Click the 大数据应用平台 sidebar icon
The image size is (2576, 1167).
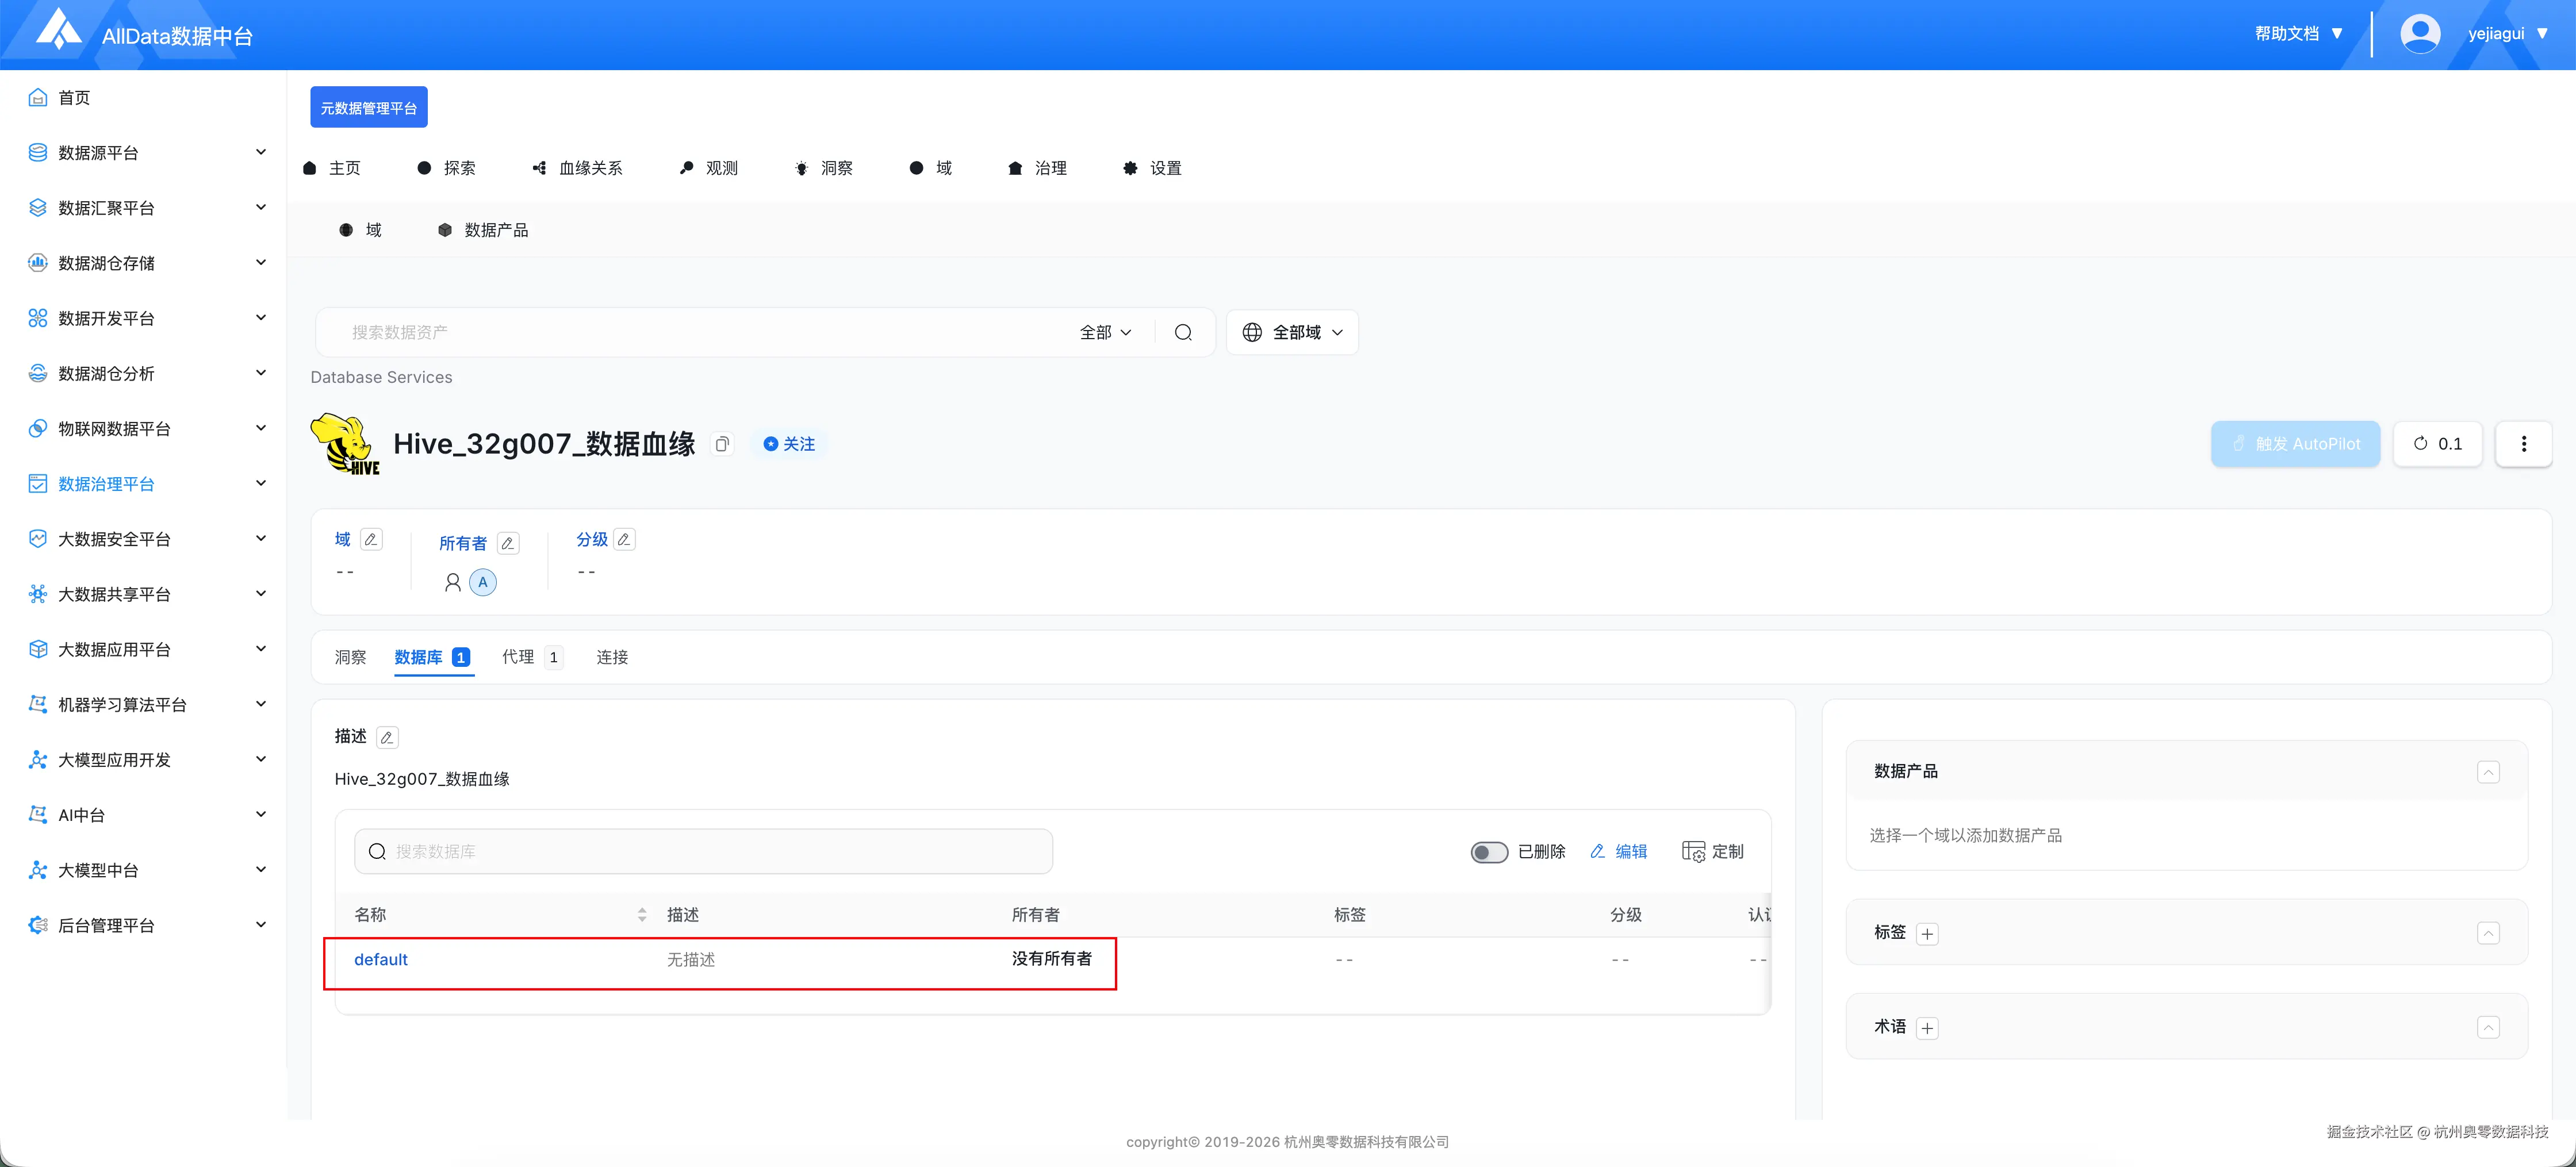[38, 649]
